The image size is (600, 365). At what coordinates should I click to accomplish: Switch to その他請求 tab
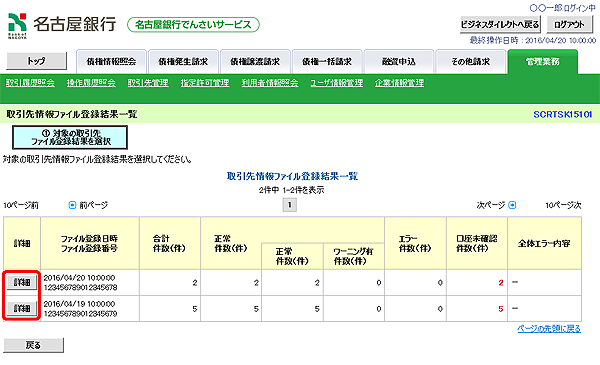pyautogui.click(x=471, y=62)
